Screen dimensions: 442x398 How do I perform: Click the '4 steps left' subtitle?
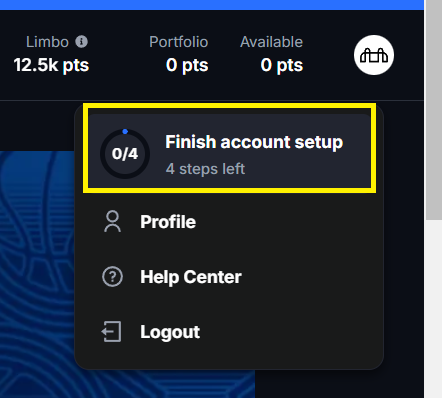click(x=205, y=169)
